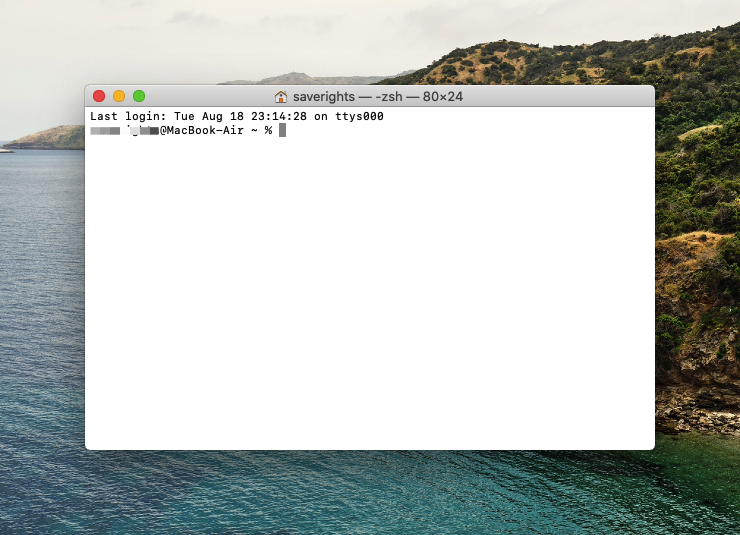The image size is (740, 535).
Task: Click the blurred username before @MacBook-Air
Action: point(125,130)
